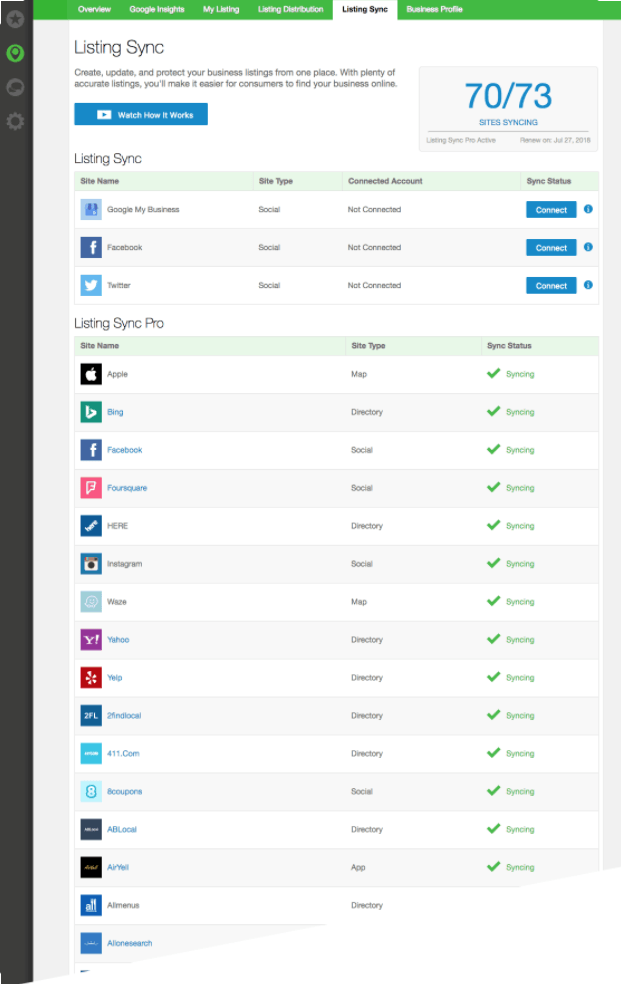Connect the Facebook social account
This screenshot has width=621, height=984.
click(x=551, y=248)
